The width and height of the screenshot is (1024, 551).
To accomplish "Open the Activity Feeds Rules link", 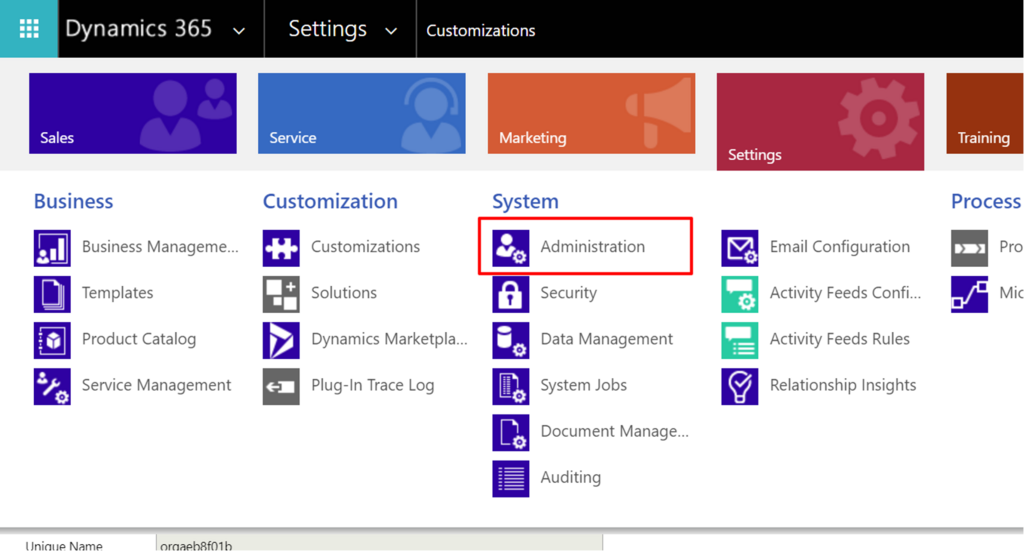I will point(839,339).
